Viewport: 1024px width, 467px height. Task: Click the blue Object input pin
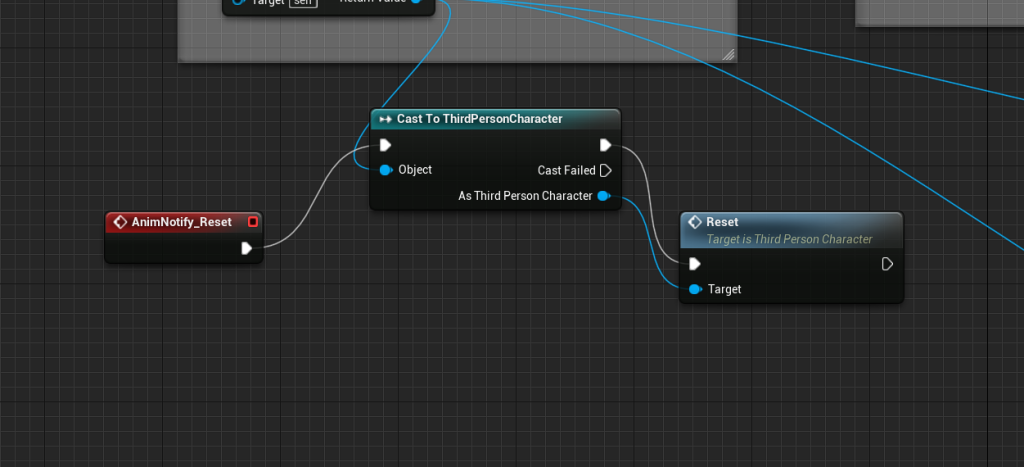pos(385,171)
